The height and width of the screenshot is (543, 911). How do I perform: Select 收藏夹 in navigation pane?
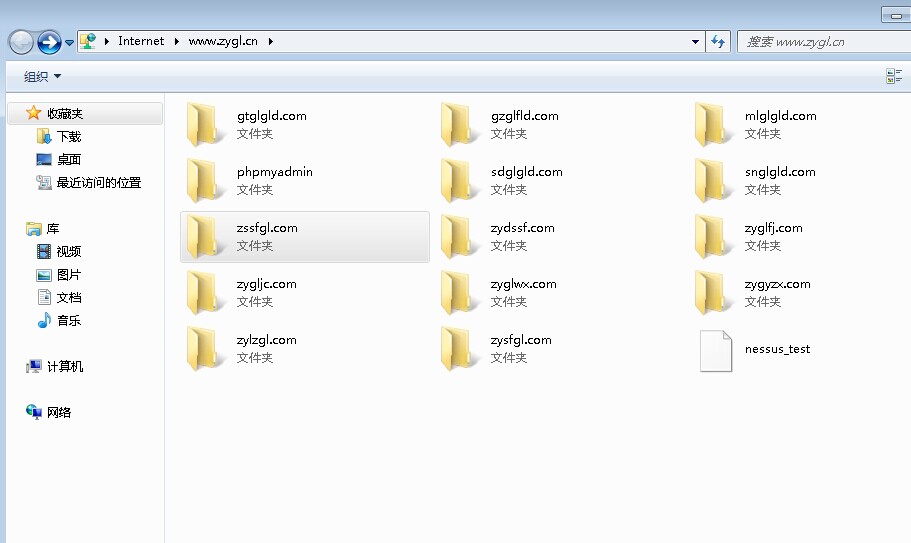pos(85,113)
